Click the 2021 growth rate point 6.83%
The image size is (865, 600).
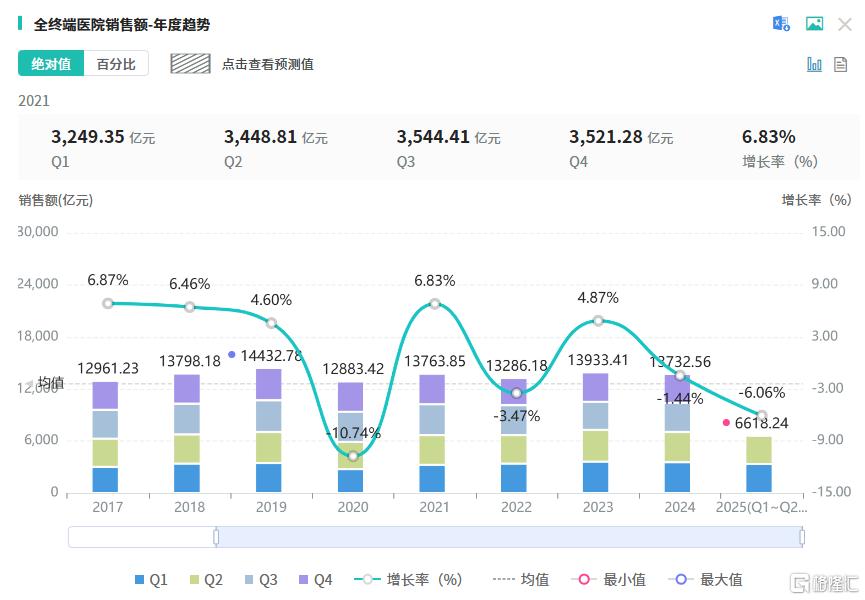435,304
